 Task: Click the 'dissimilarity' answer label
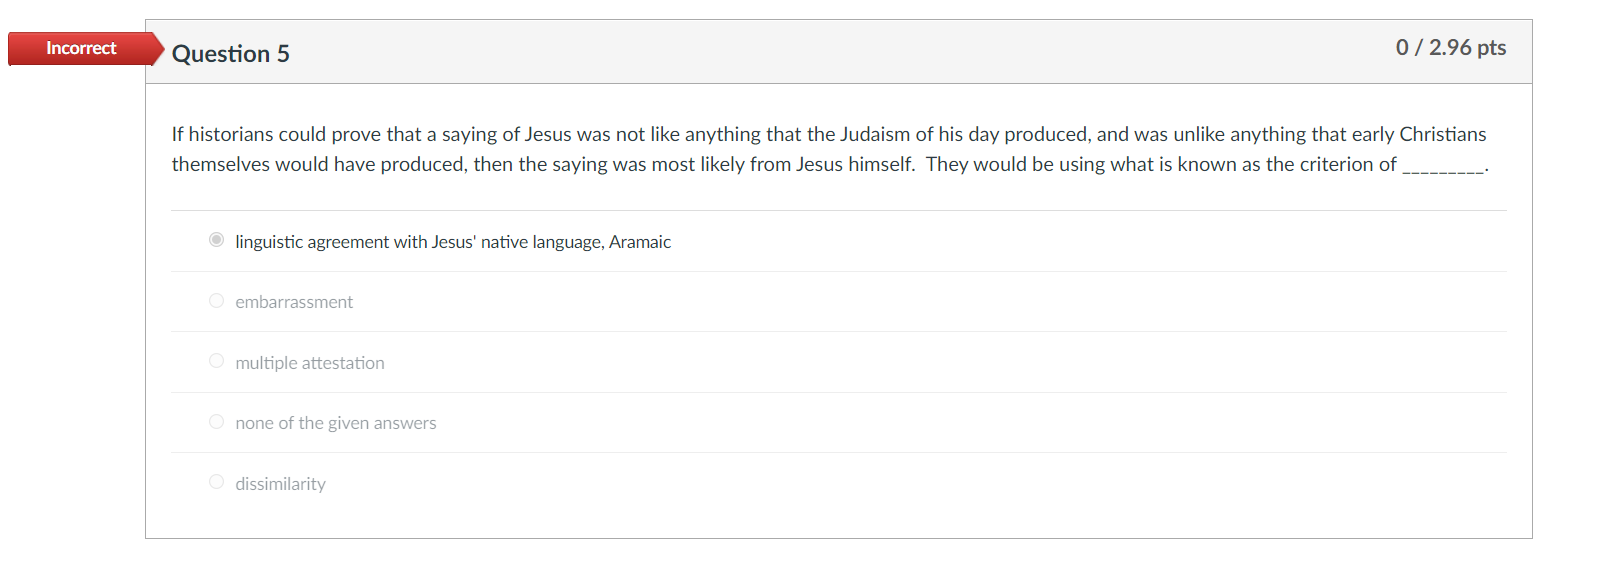pos(281,484)
